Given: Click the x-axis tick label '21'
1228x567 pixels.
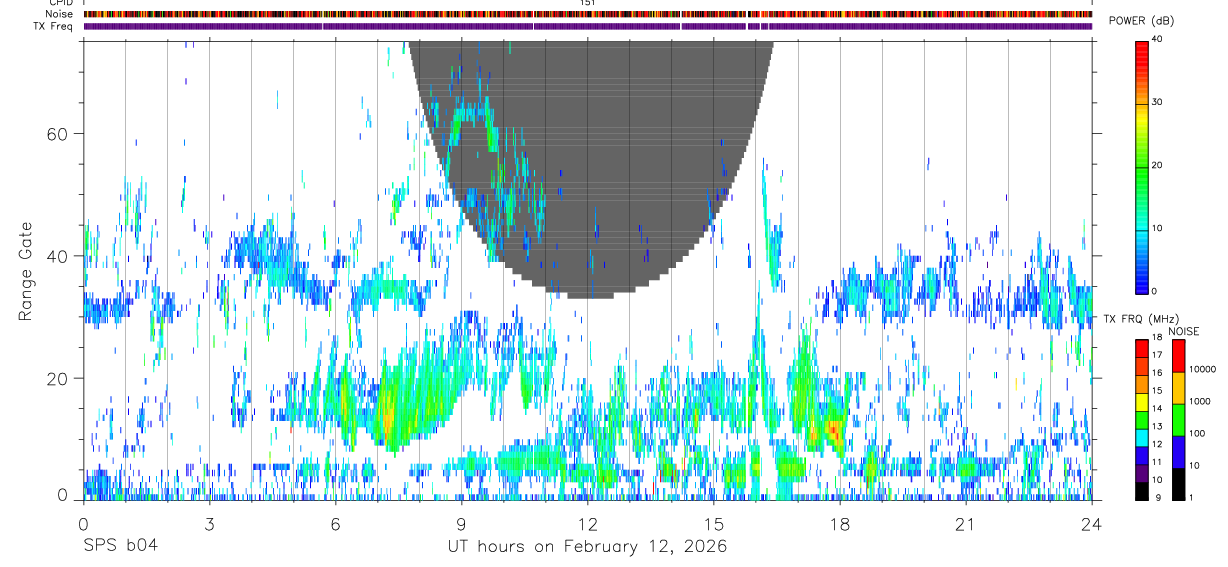Looking at the screenshot, I should [965, 525].
